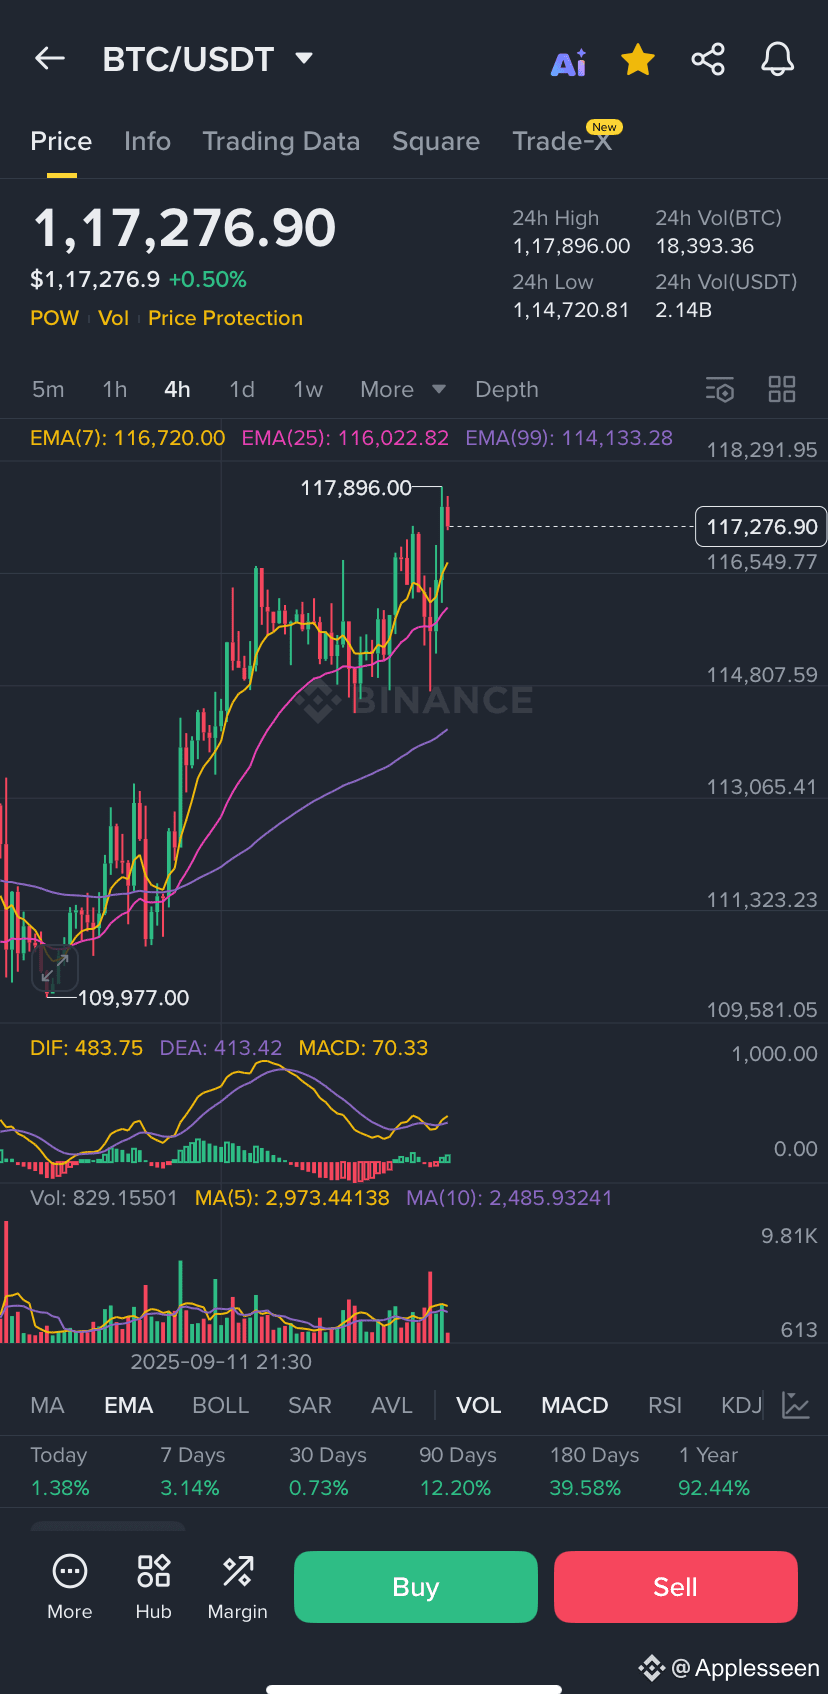This screenshot has width=828, height=1694.
Task: Select the 1w timeframe
Action: click(308, 389)
